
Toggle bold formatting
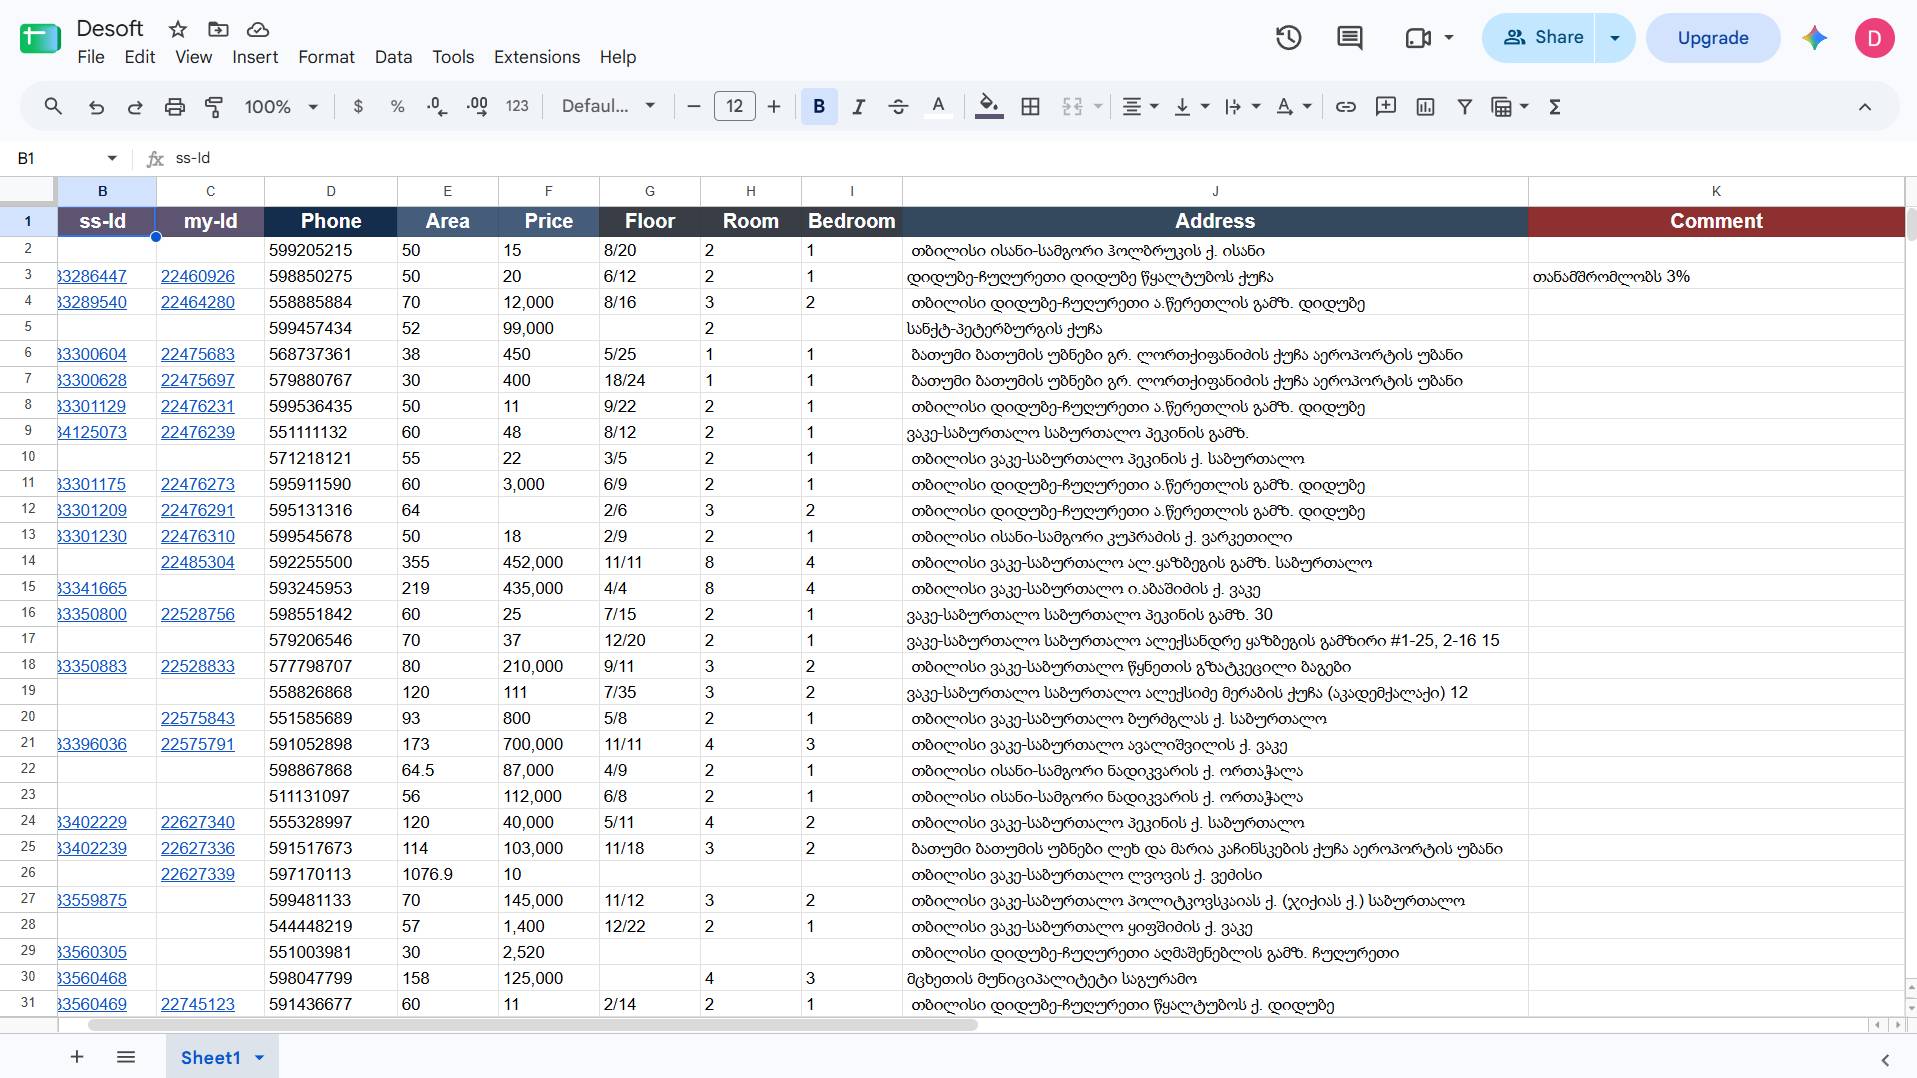coord(818,107)
